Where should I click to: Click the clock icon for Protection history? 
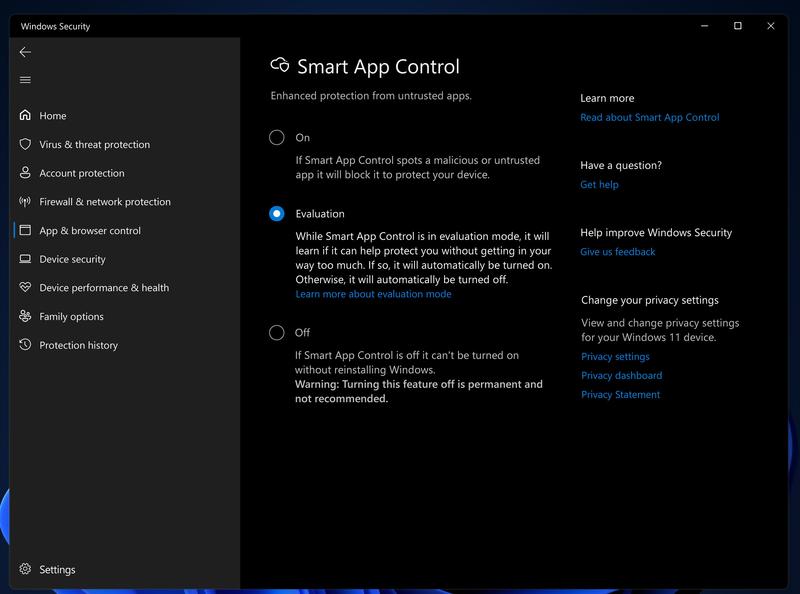[25, 344]
